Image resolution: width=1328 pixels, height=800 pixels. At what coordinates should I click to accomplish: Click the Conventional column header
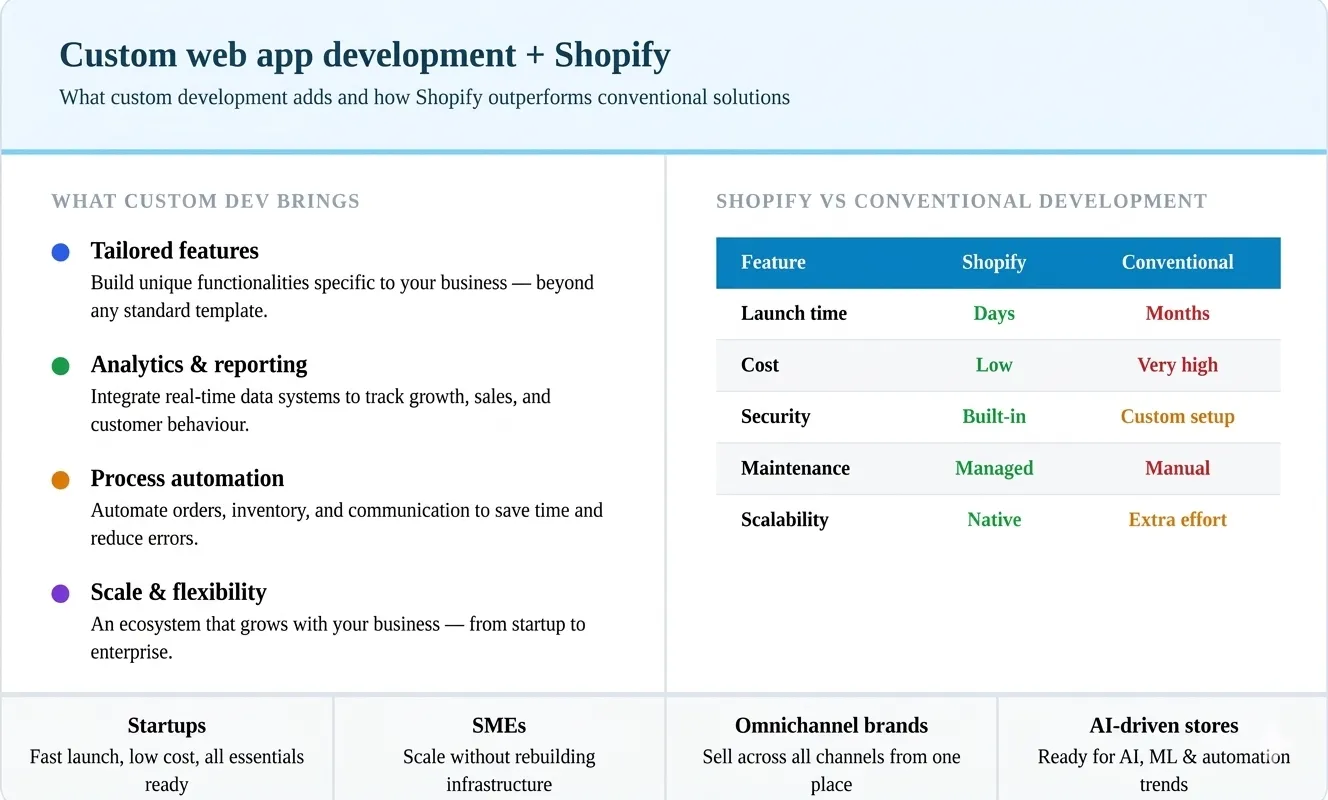pos(1177,263)
